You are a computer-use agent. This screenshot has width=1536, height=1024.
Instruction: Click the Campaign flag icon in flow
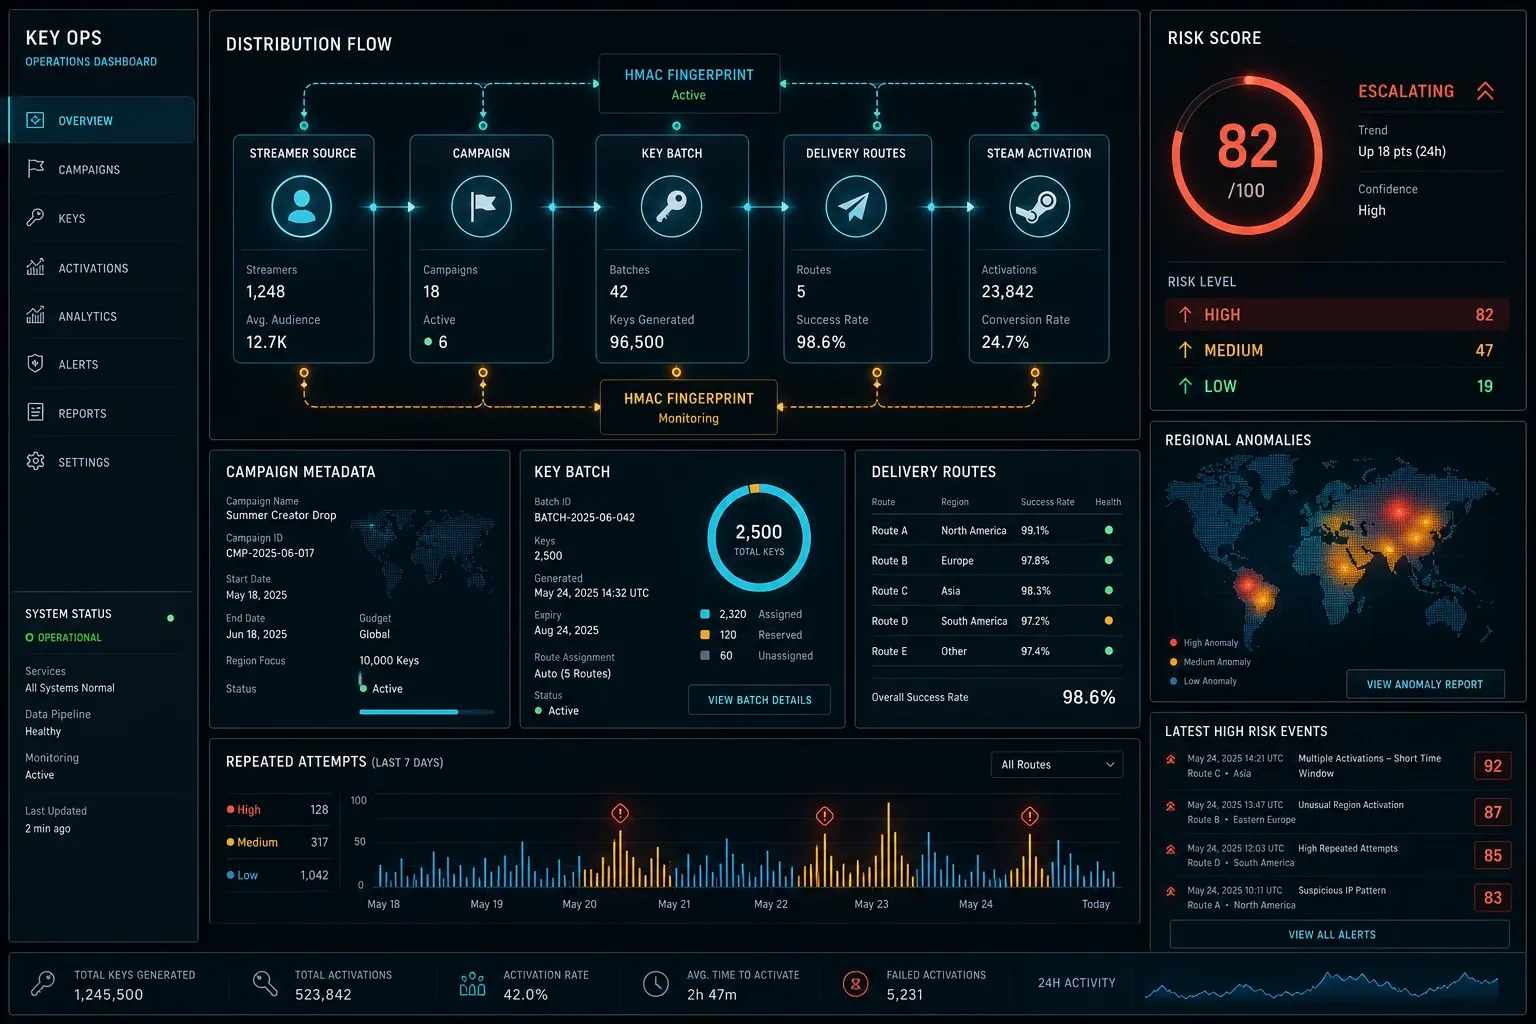pos(482,206)
